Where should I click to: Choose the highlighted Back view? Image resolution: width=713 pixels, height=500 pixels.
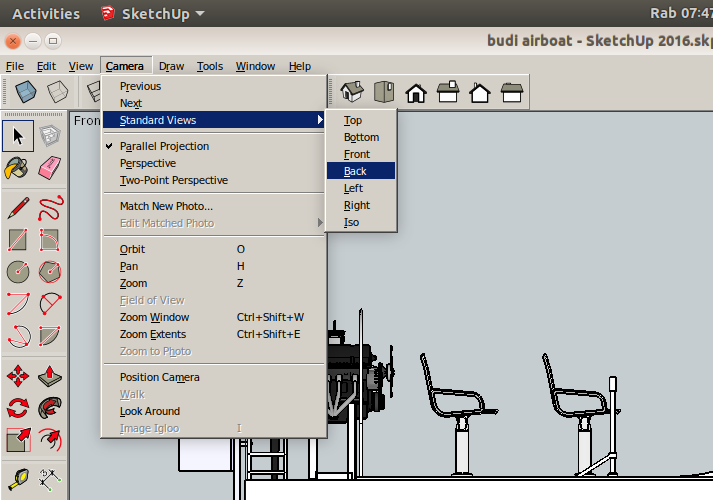pyautogui.click(x=361, y=171)
